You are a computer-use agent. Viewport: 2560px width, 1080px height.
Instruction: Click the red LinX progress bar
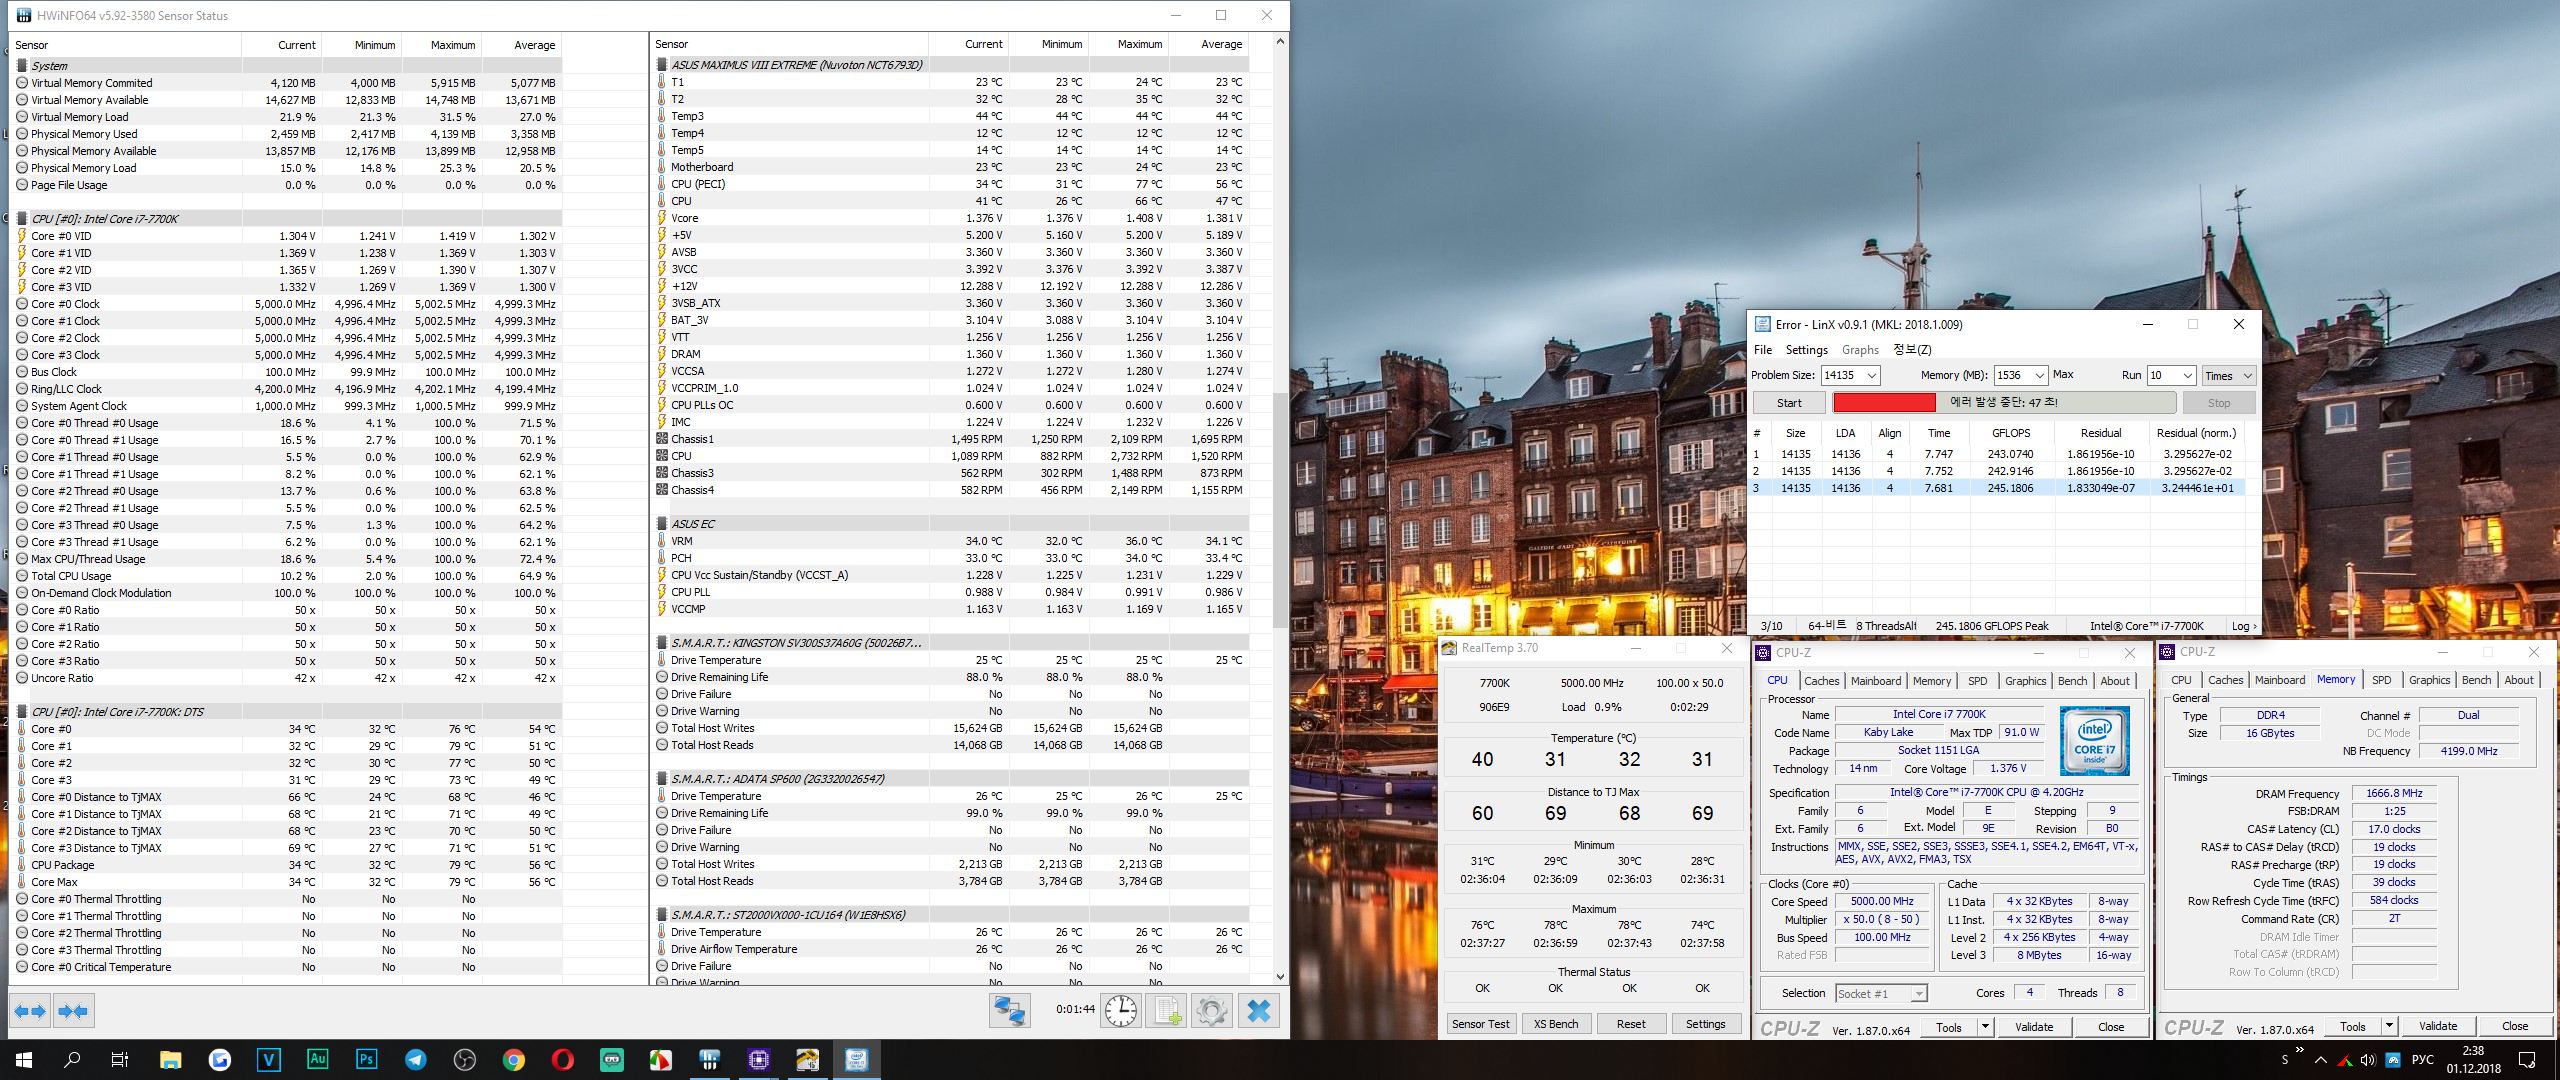click(x=1883, y=402)
